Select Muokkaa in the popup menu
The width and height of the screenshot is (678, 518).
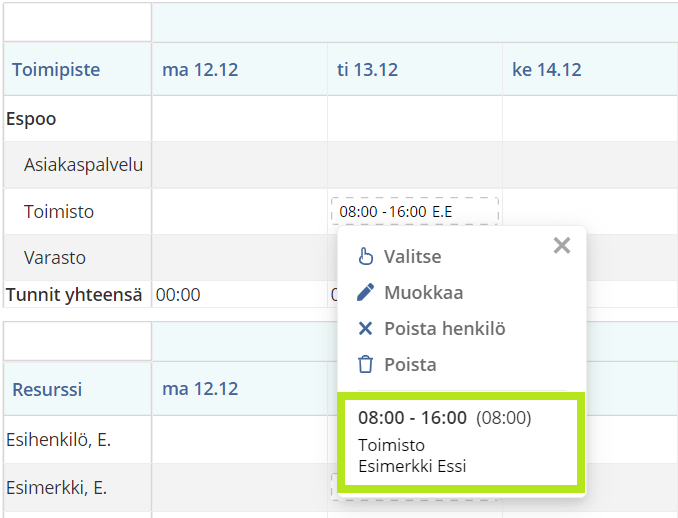point(423,293)
